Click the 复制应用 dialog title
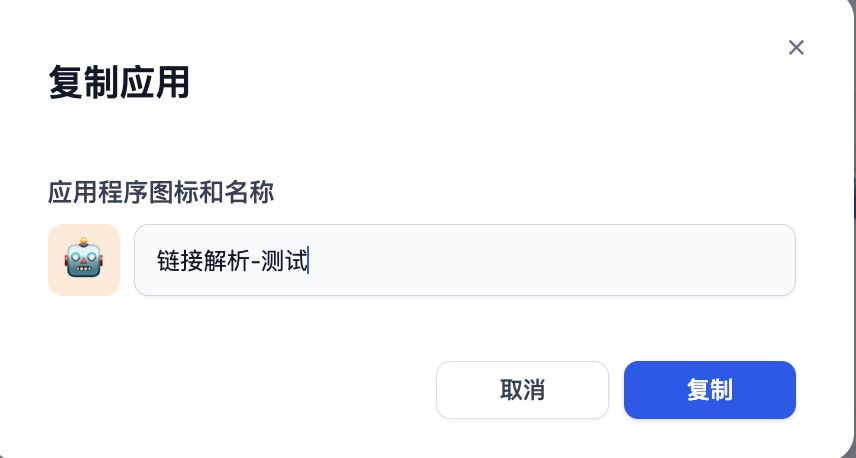The image size is (856, 458). point(119,82)
